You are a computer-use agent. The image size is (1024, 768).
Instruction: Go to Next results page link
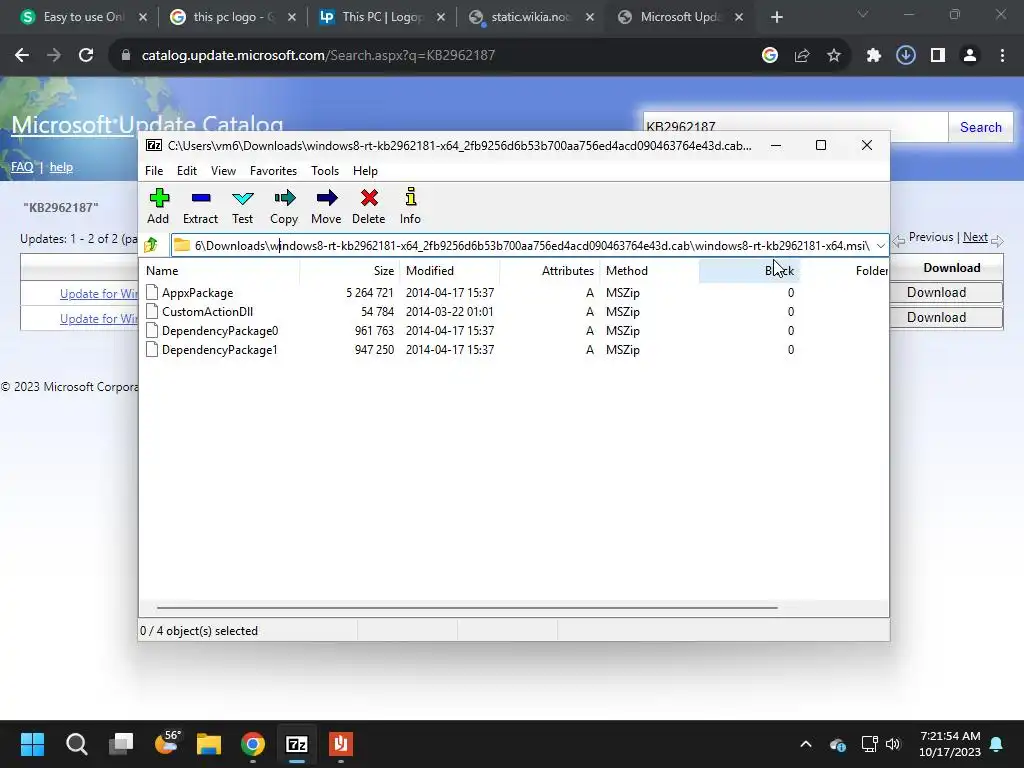coord(975,237)
